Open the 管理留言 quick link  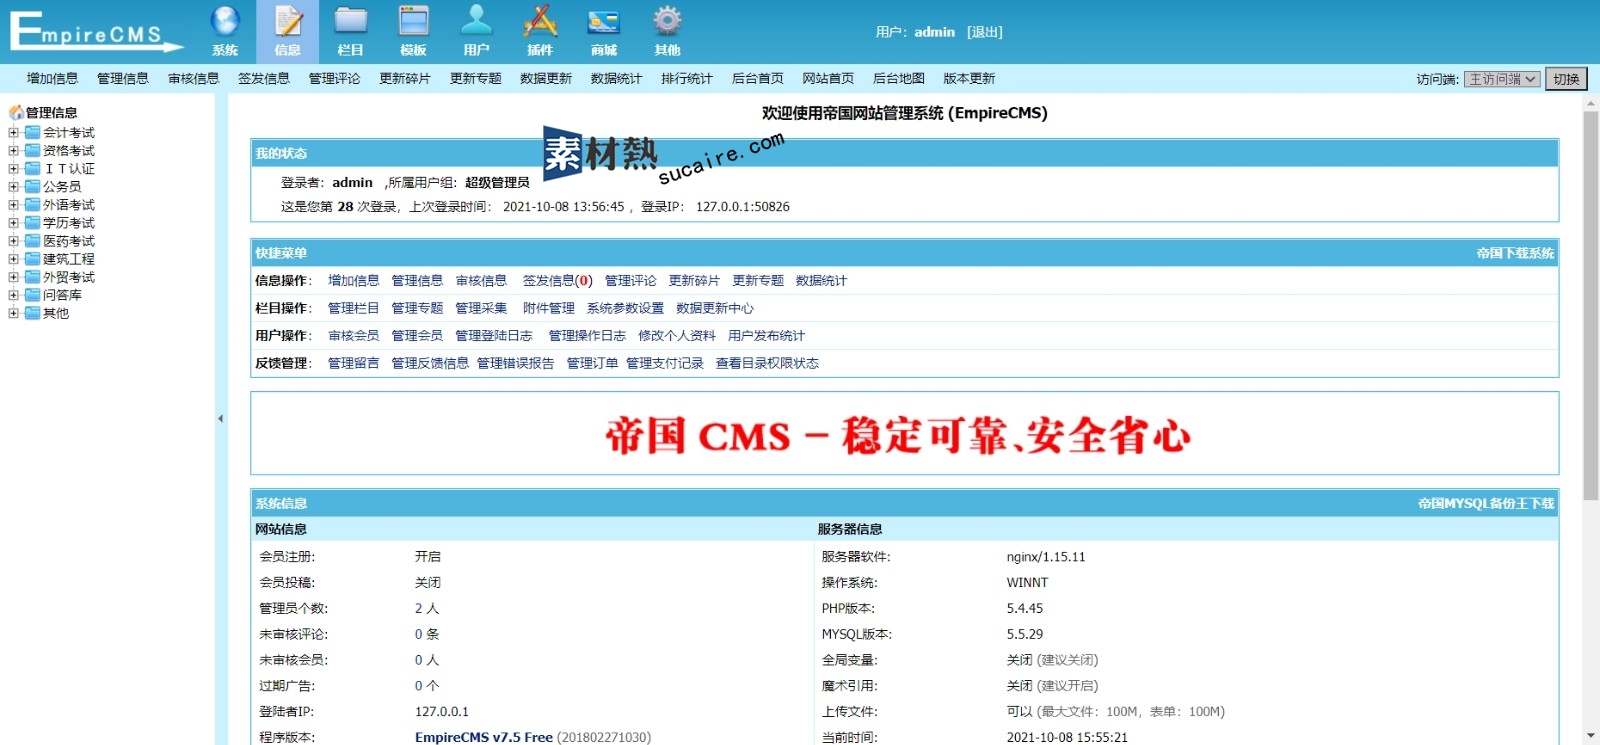click(354, 363)
